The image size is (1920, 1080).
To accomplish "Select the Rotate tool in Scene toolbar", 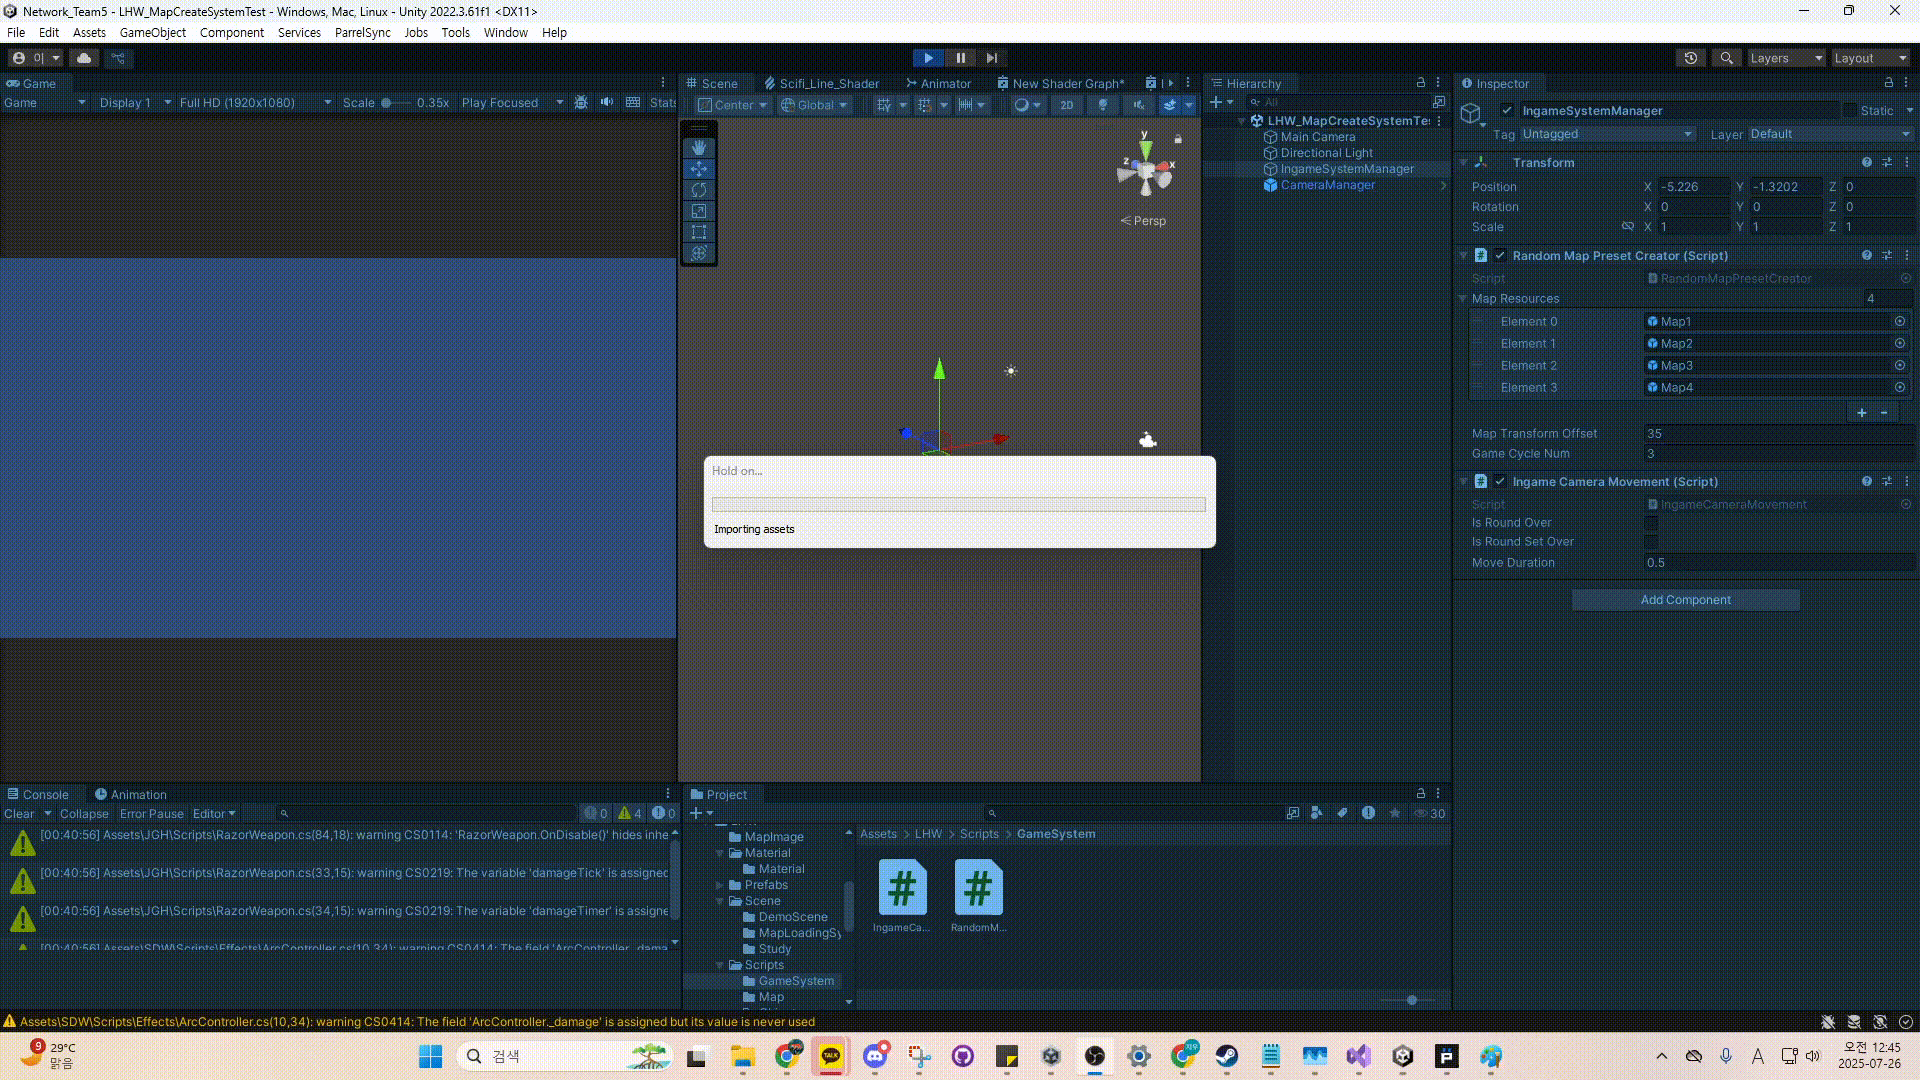I will (699, 190).
